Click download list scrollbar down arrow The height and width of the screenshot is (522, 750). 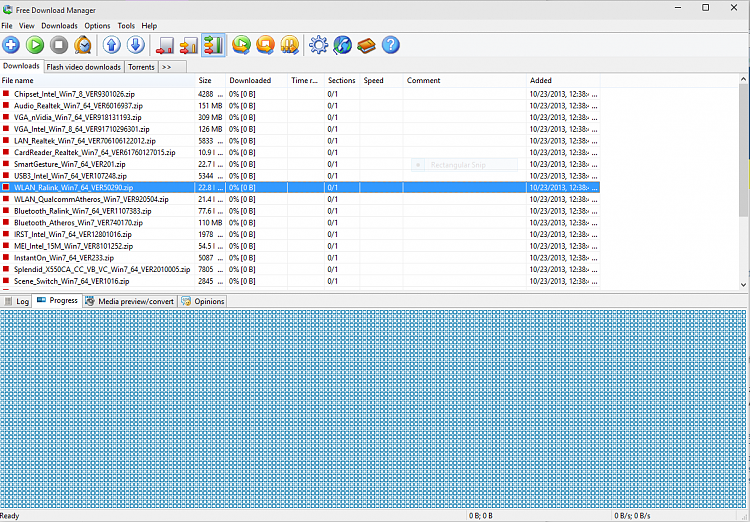coord(743,285)
